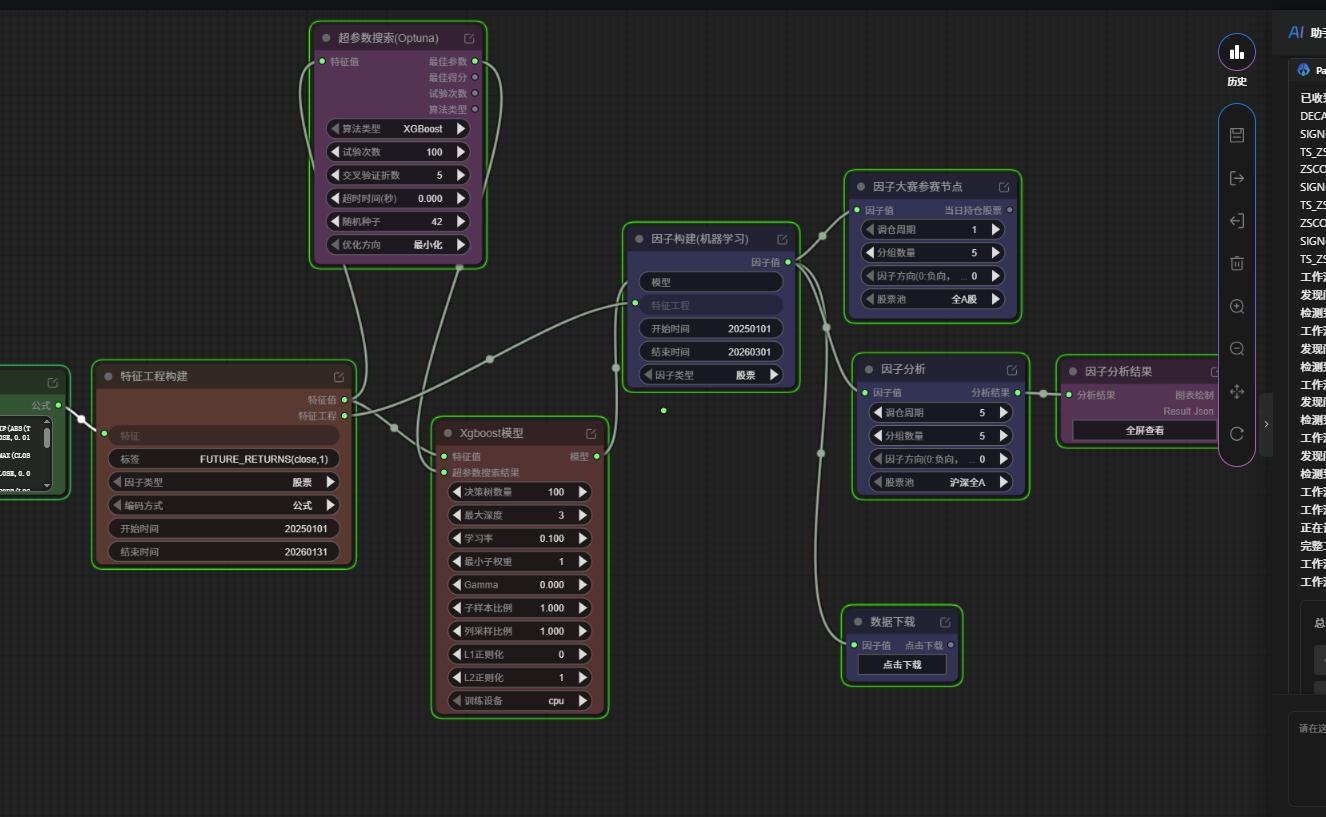The image size is (1326, 817).
Task: Click the 标签 FUTURE_RETURNS(close,1) field
Action: (224, 459)
